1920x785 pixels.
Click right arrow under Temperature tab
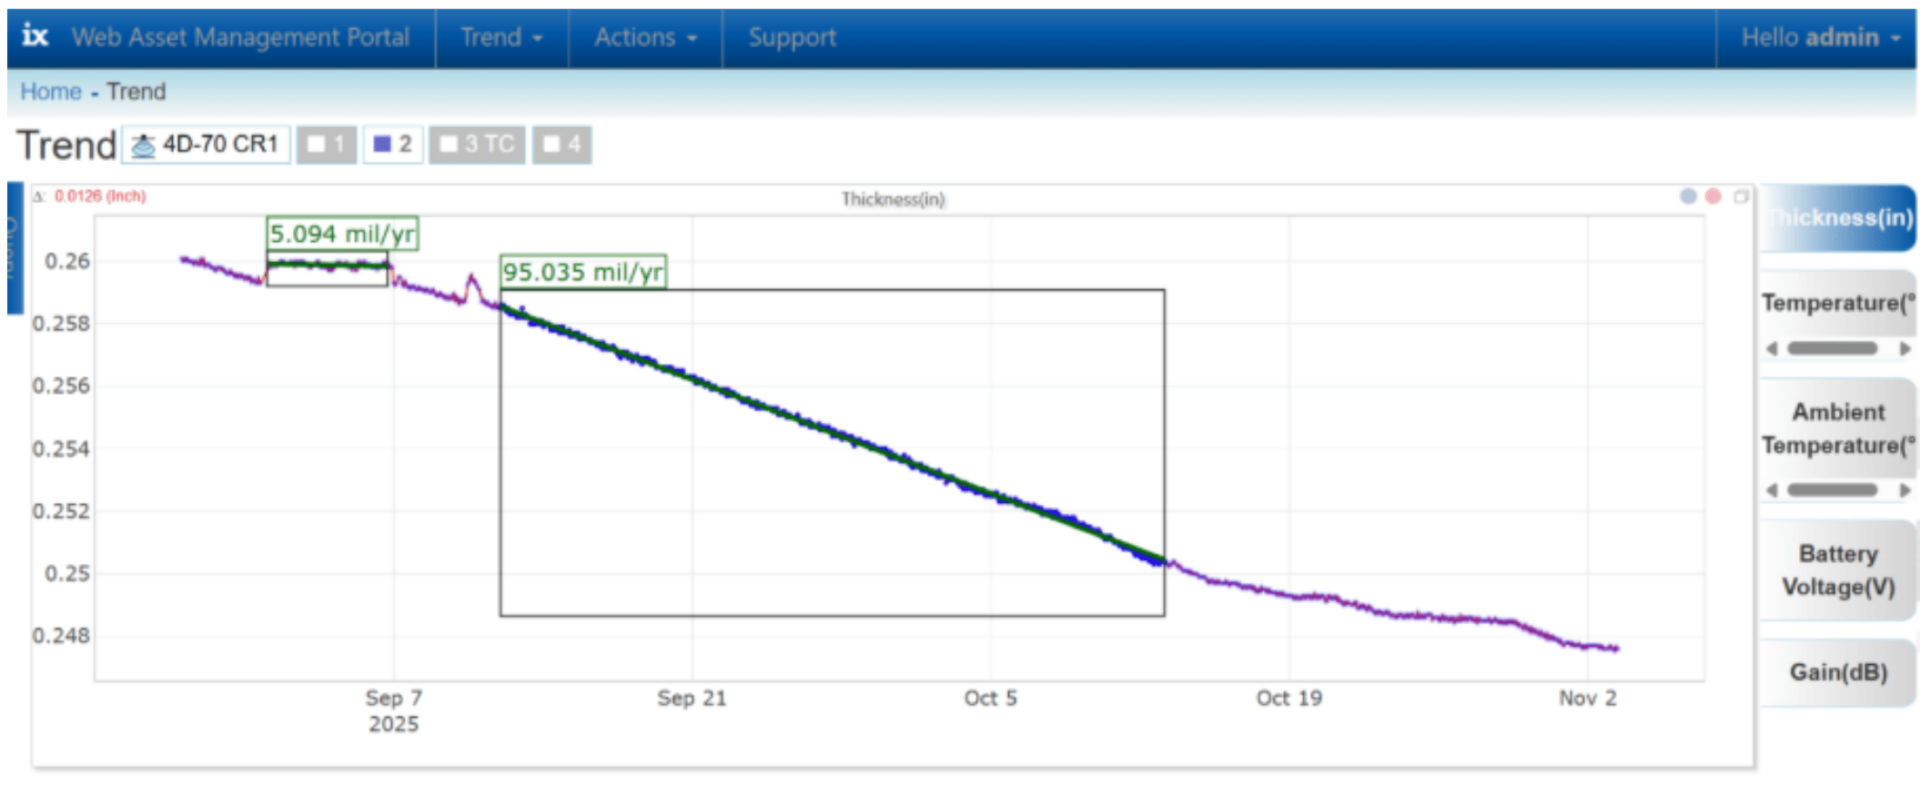(x=1905, y=349)
